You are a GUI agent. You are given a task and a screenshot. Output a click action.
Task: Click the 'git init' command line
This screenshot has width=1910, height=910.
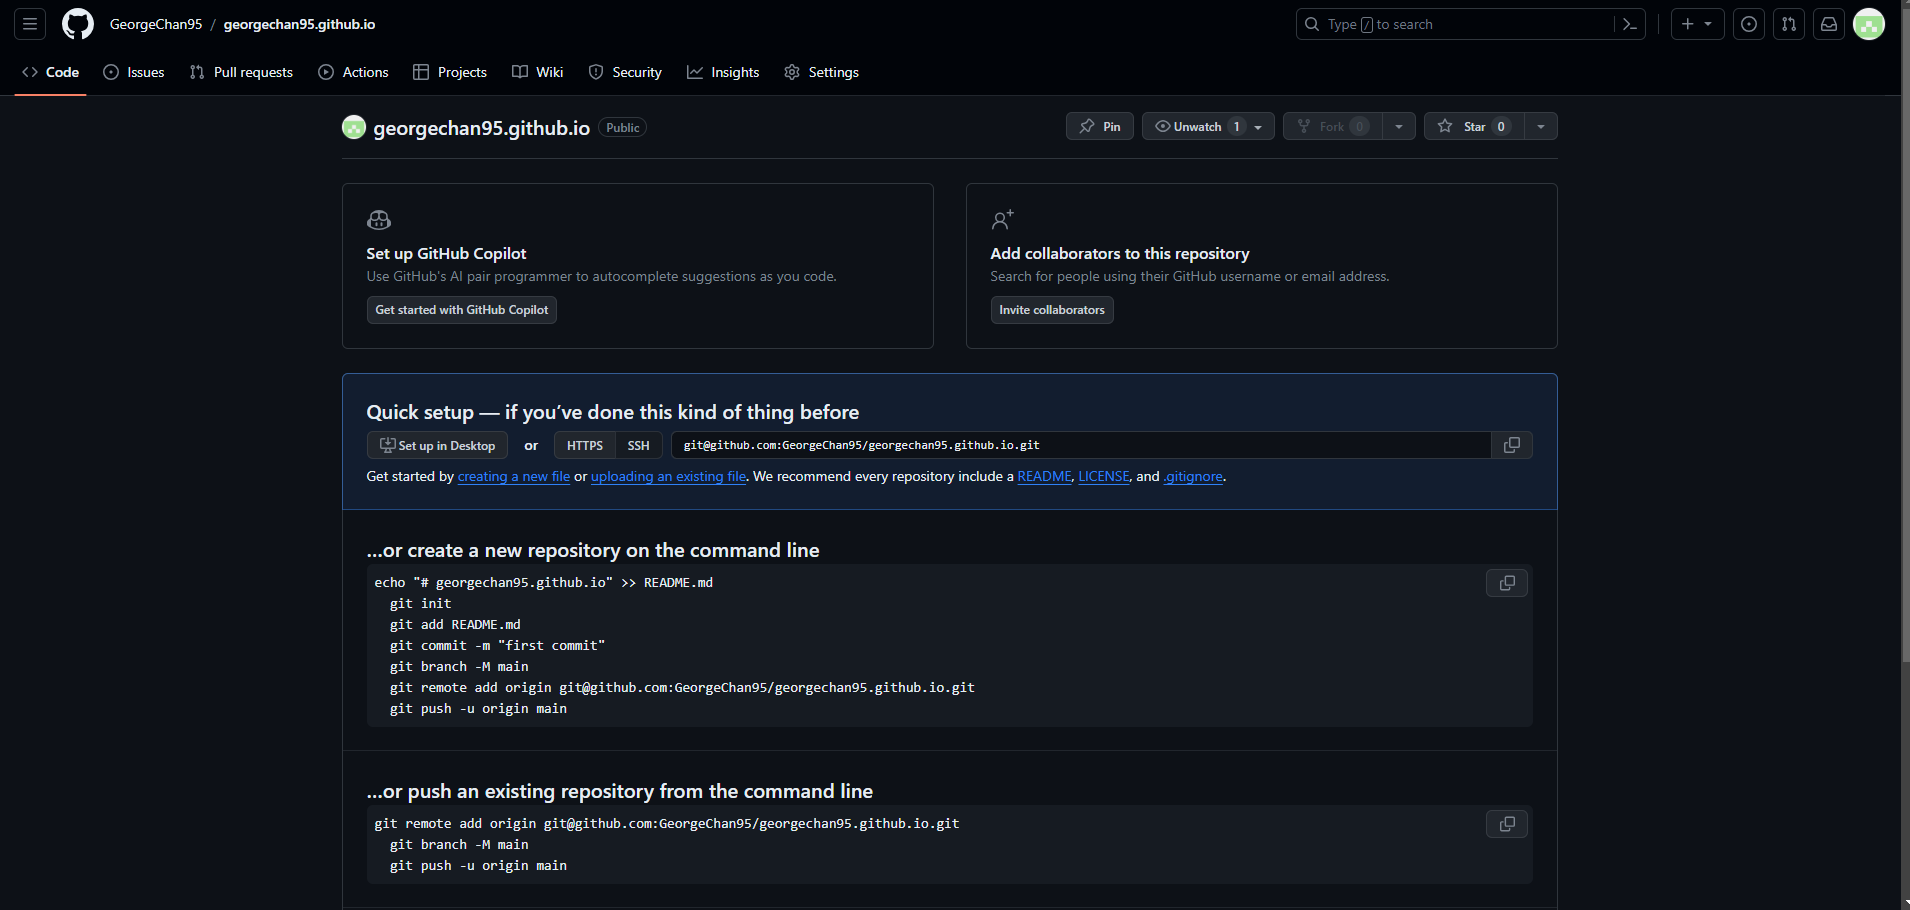point(420,603)
